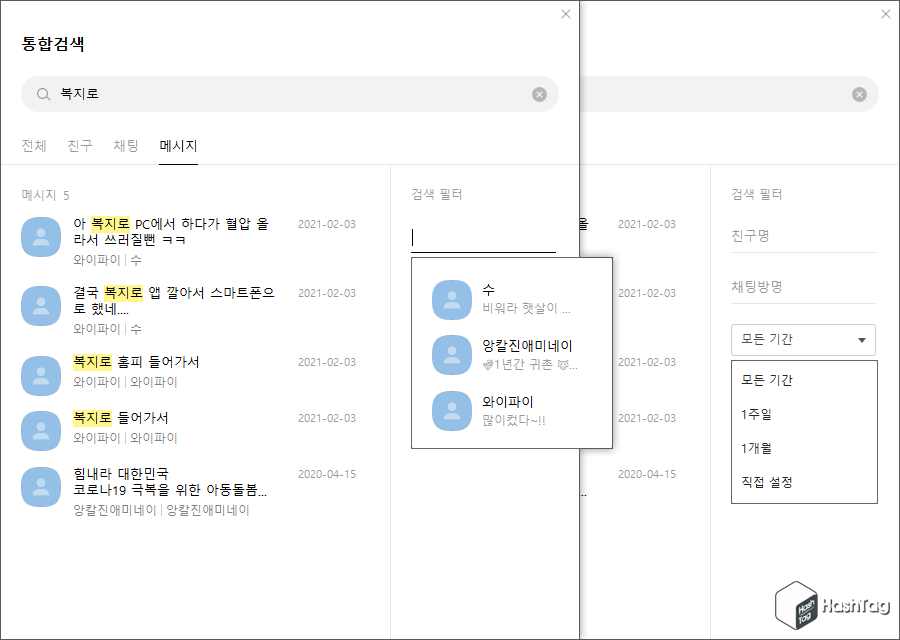Open the 복지로 들어가서 message result
The width and height of the screenshot is (900, 640).
(150, 420)
